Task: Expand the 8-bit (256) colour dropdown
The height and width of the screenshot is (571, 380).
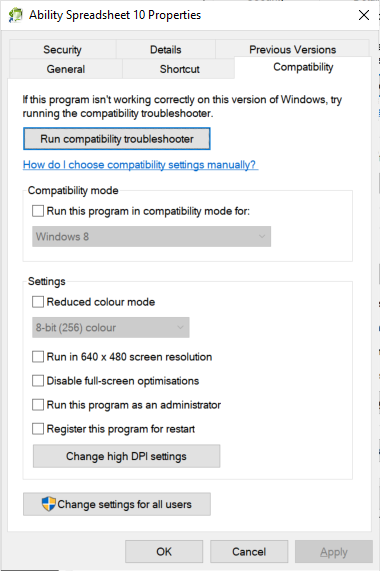Action: 111,327
